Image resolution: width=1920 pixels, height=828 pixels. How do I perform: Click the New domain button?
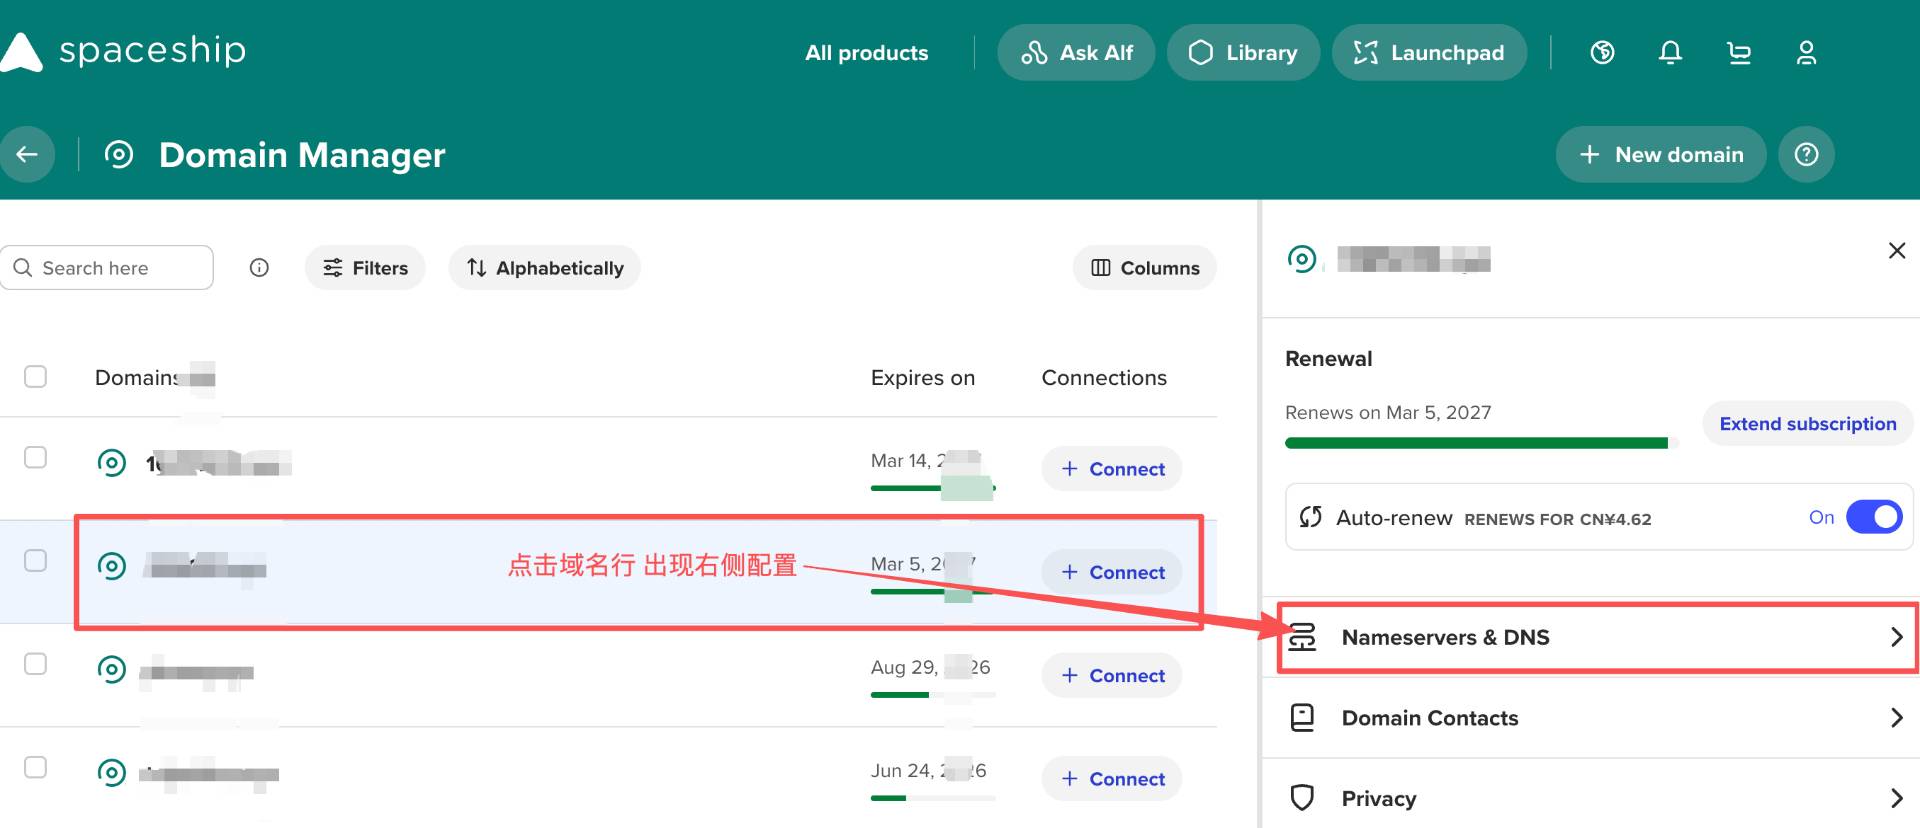[x=1661, y=154]
